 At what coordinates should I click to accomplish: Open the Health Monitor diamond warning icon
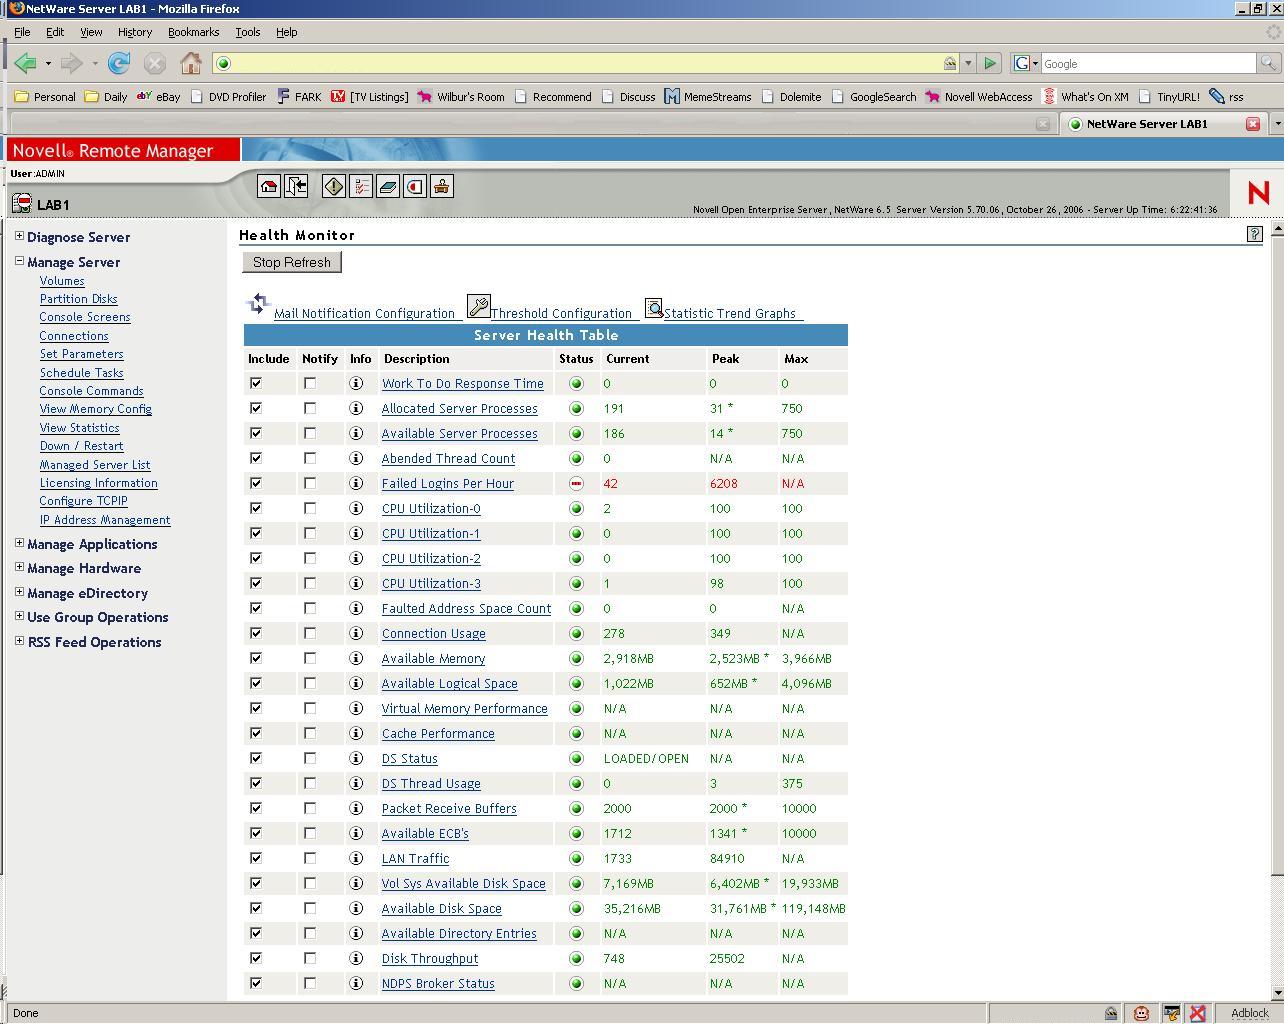[334, 186]
